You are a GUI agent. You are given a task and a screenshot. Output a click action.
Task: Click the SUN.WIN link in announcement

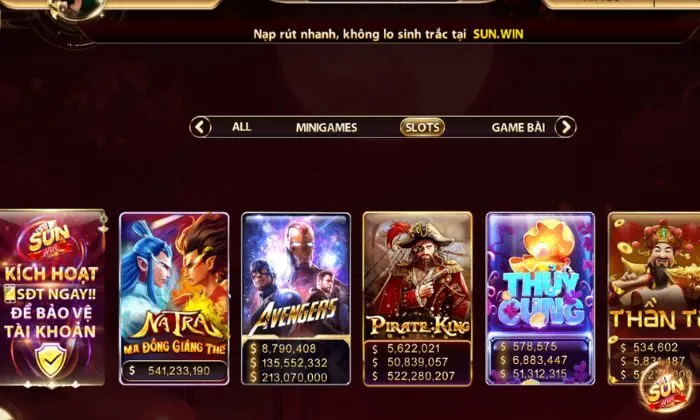click(x=498, y=34)
